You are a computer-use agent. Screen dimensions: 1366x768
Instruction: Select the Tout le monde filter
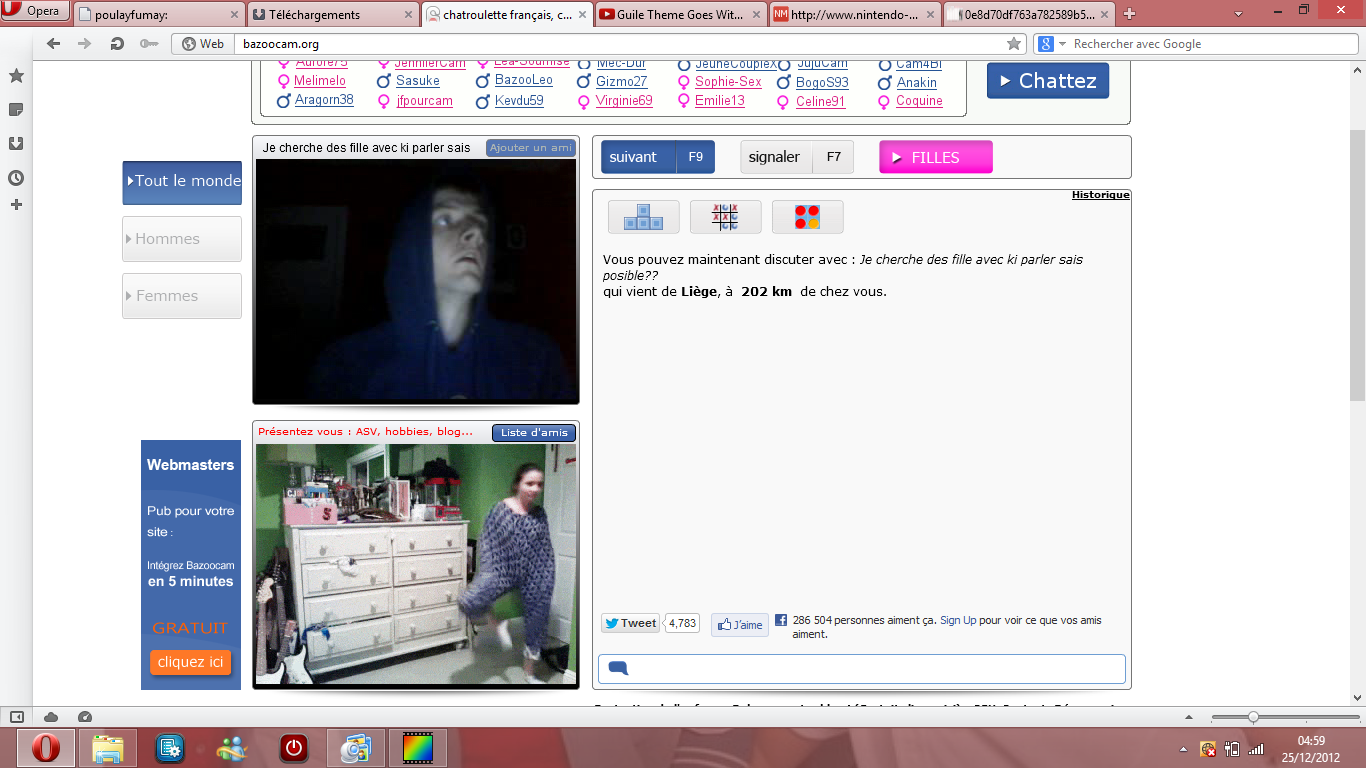pyautogui.click(x=182, y=182)
